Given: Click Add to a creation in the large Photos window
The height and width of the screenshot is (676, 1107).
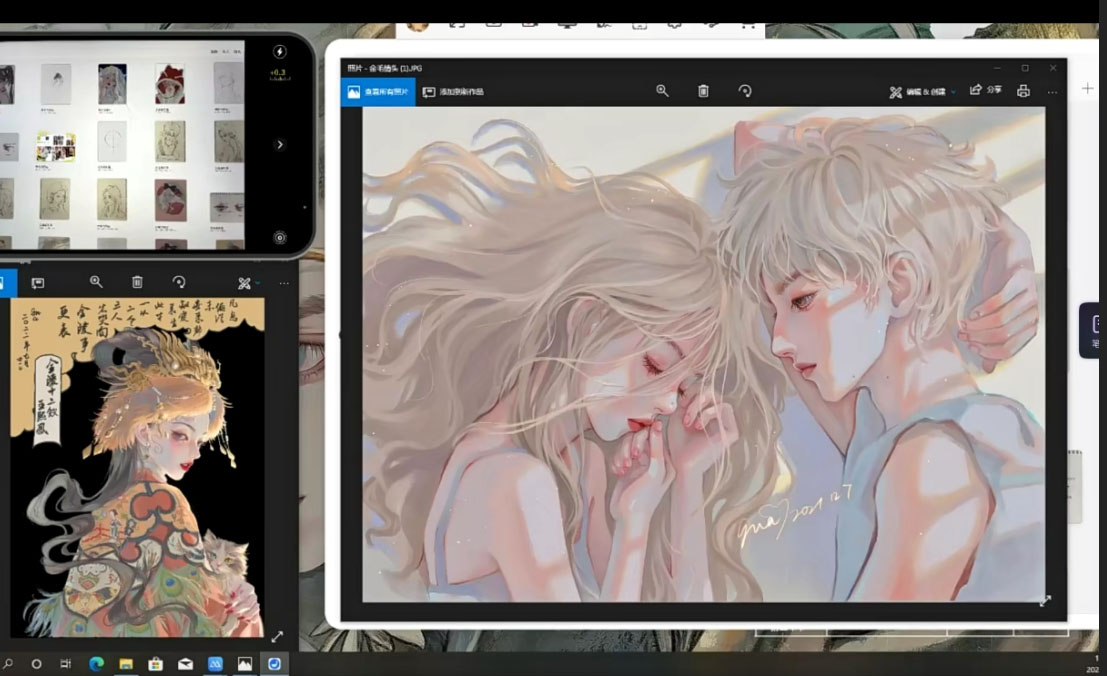Looking at the screenshot, I should [453, 92].
